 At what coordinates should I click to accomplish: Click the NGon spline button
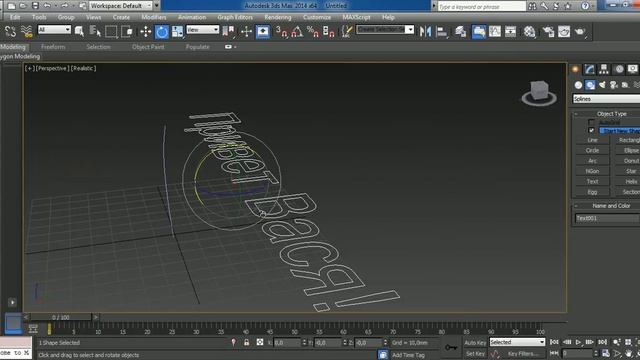(x=592, y=171)
